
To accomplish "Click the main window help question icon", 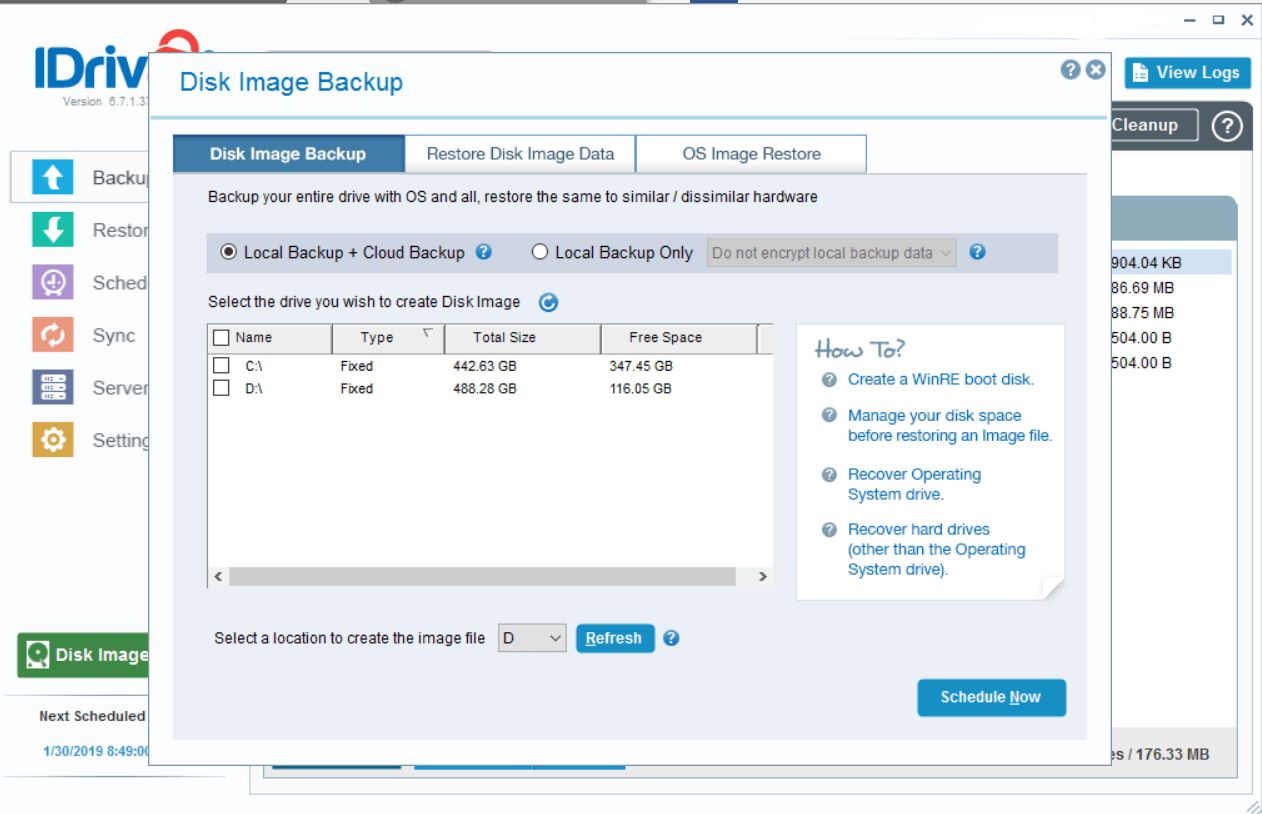I will pyautogui.click(x=1227, y=126).
